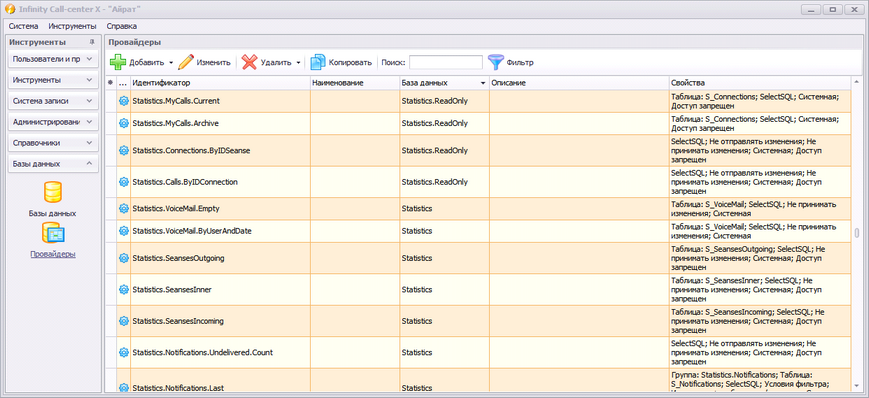Click gear icon of Statistics.SeansesIncoming row

pos(124,321)
